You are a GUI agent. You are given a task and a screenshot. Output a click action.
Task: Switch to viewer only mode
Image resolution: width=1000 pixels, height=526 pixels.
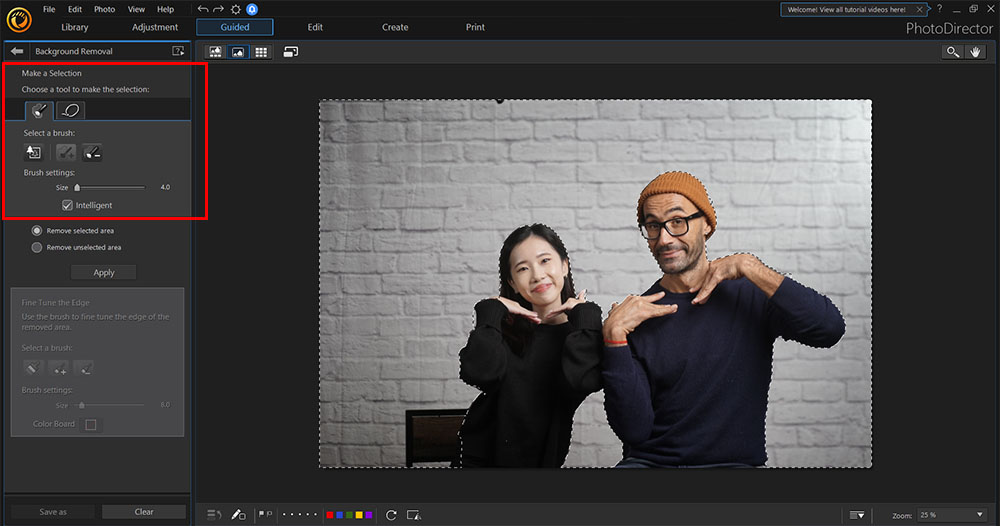[x=238, y=52]
